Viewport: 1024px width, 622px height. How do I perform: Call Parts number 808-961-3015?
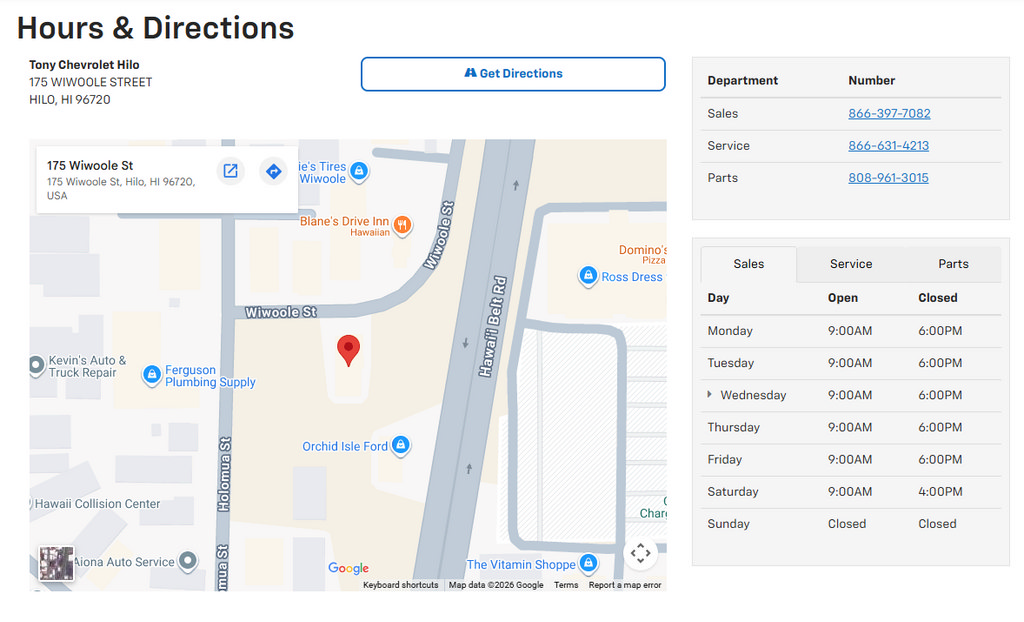click(x=888, y=178)
